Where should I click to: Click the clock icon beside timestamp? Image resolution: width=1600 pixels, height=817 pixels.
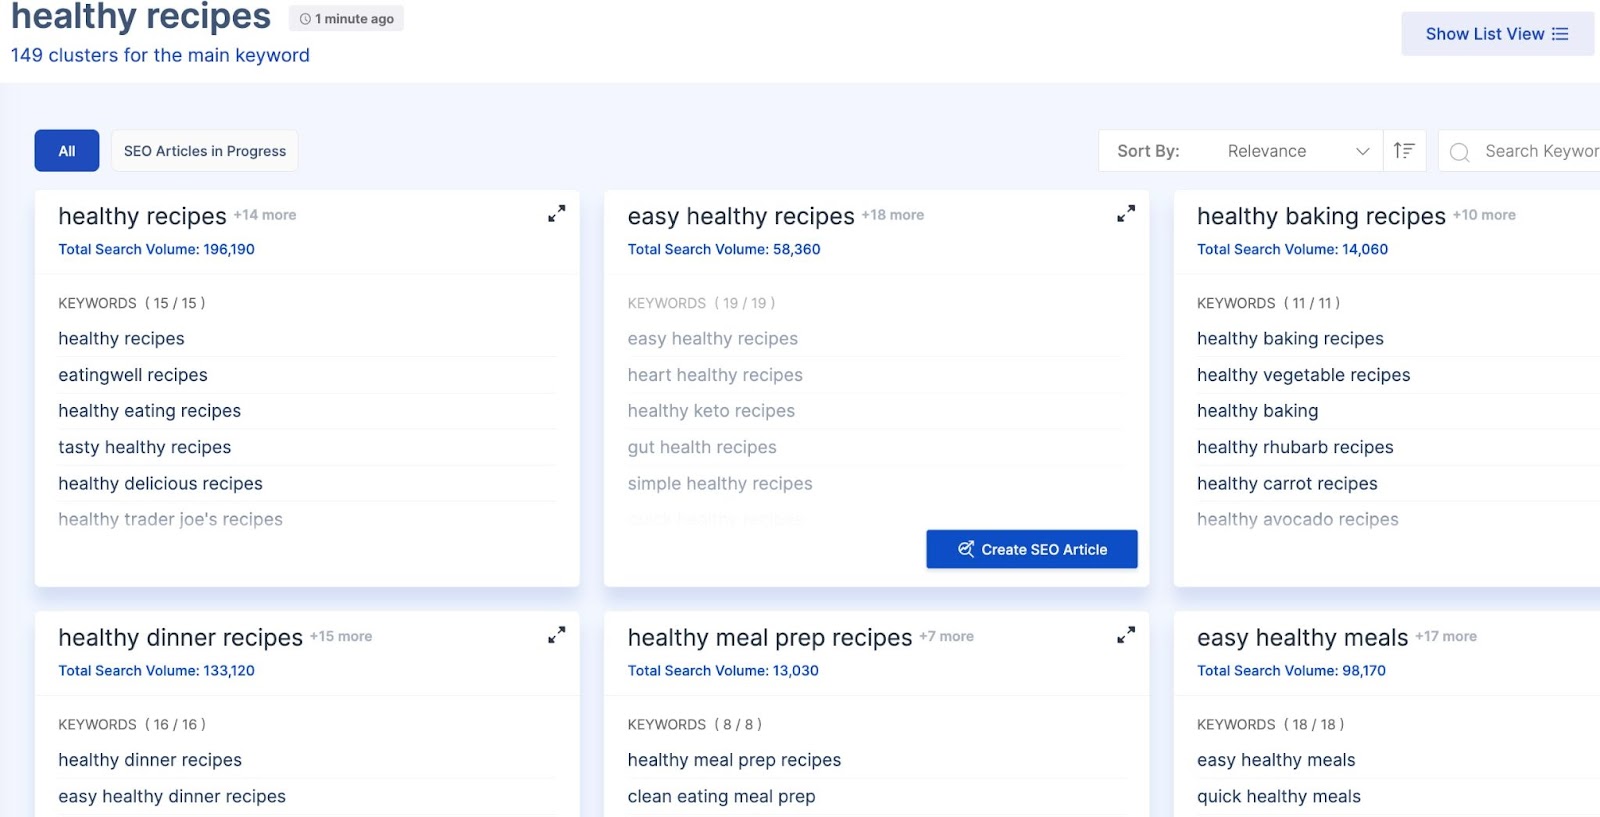click(305, 19)
